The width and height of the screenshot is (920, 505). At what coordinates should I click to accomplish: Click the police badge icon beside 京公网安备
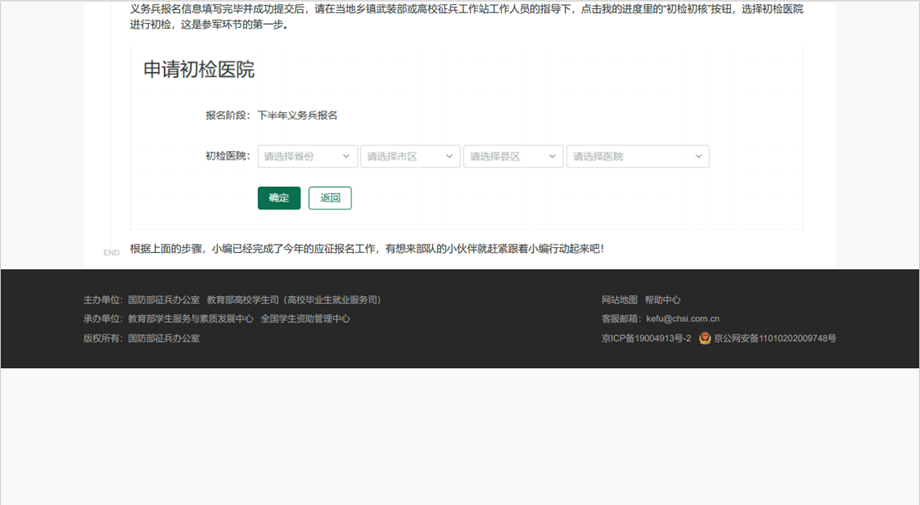[705, 339]
